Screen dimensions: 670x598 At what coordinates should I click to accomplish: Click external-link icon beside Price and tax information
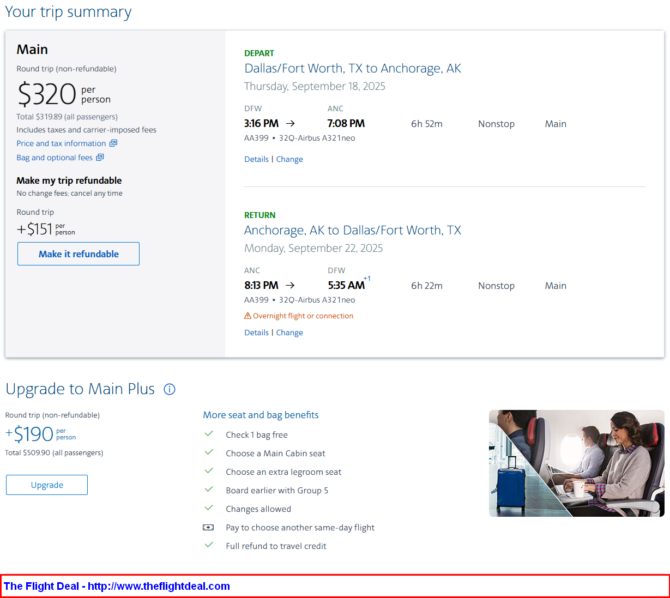pos(113,143)
